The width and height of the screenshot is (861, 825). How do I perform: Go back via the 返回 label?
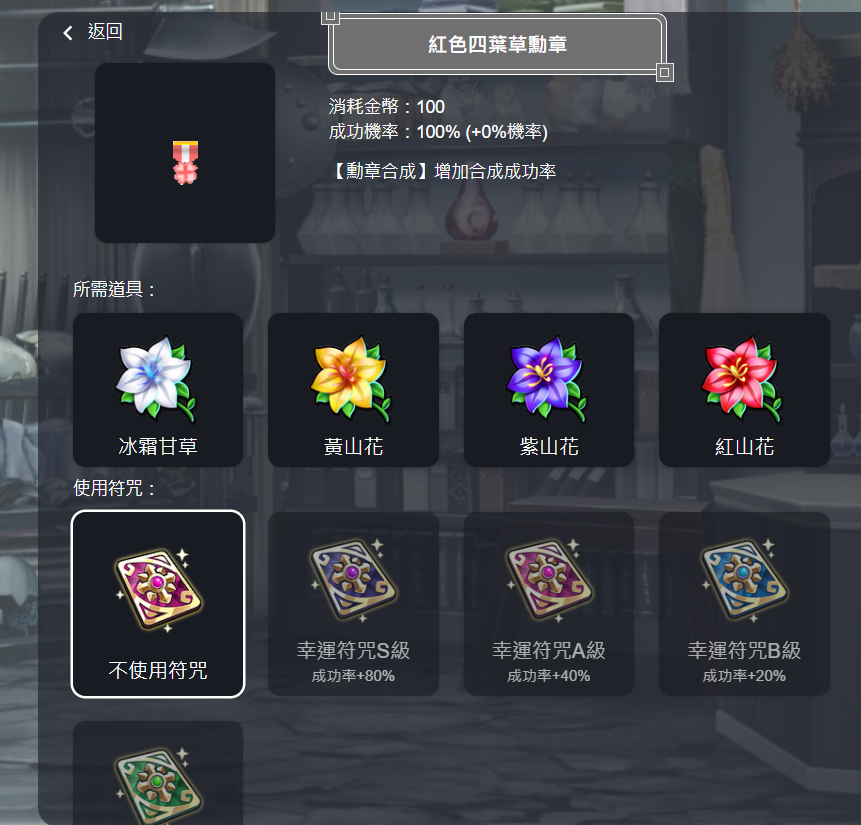(105, 32)
